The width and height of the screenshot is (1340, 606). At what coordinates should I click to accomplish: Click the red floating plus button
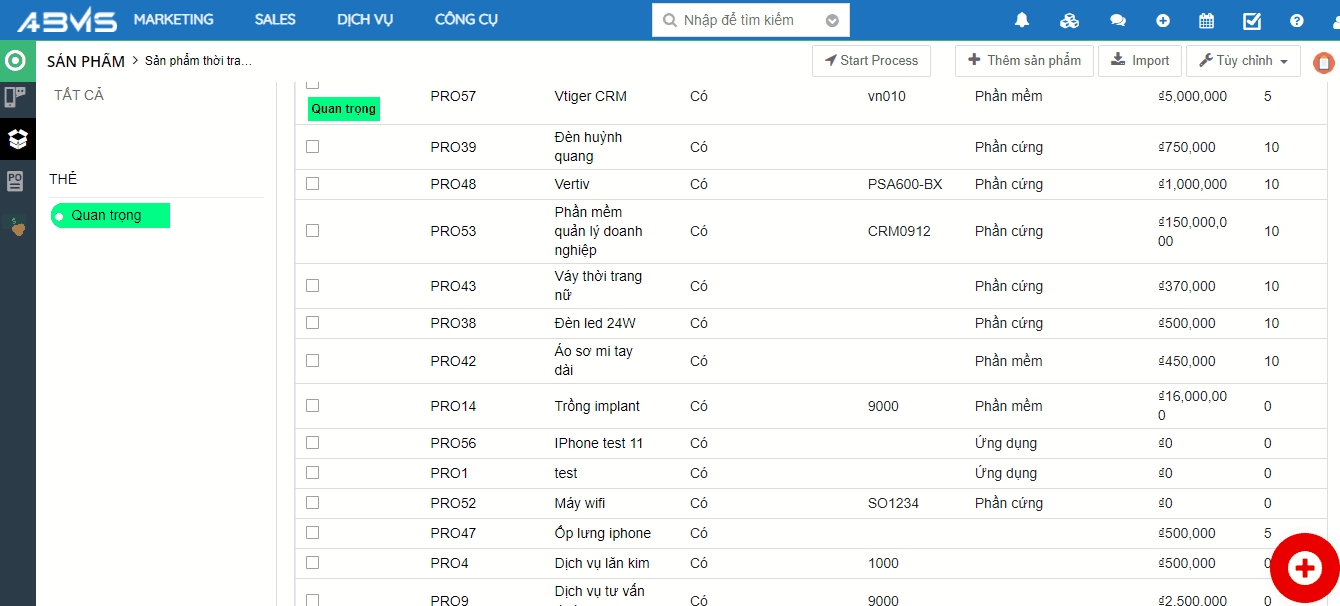[1304, 568]
